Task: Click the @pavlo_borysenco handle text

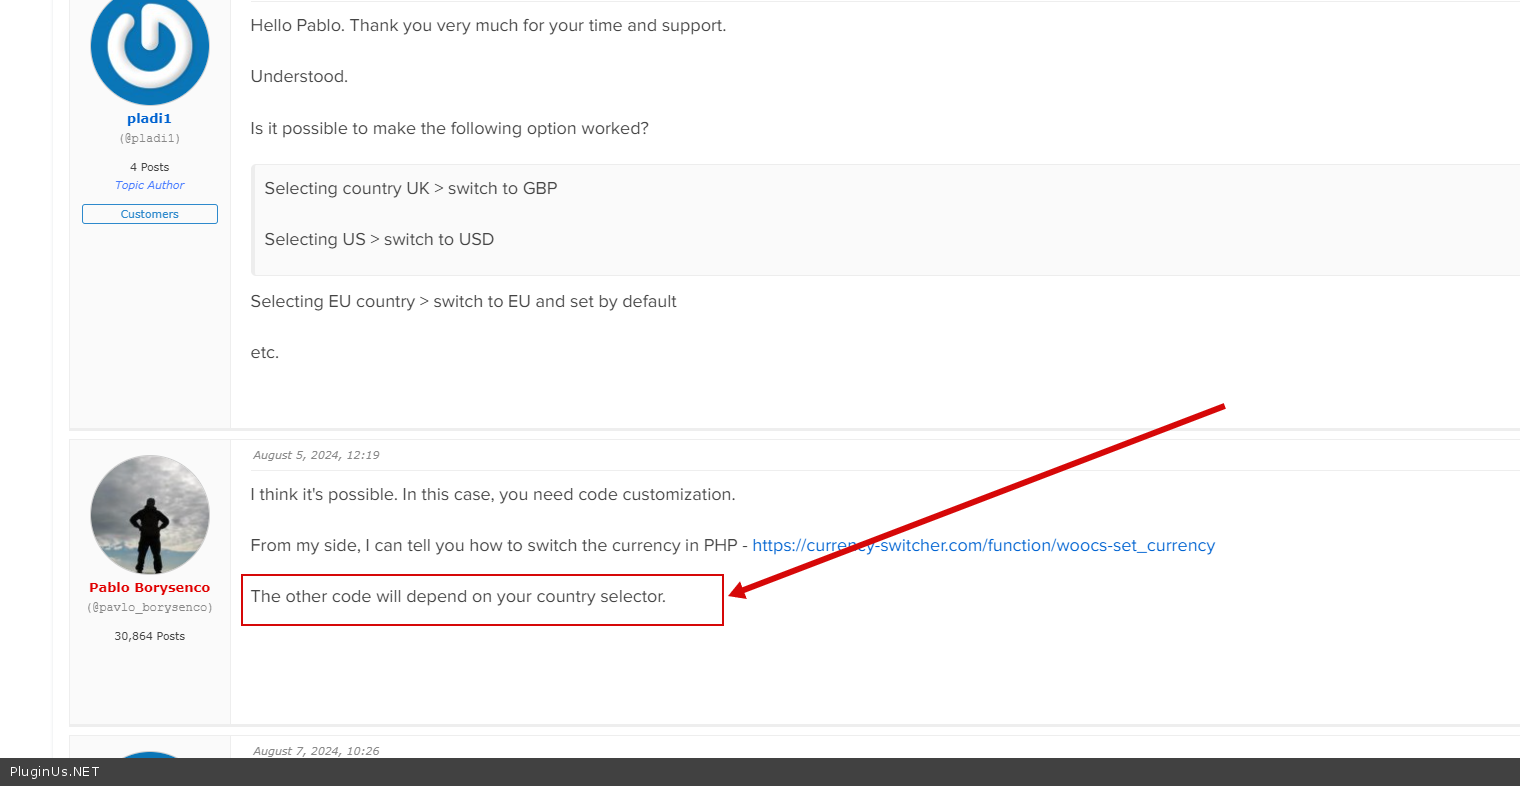Action: point(149,608)
